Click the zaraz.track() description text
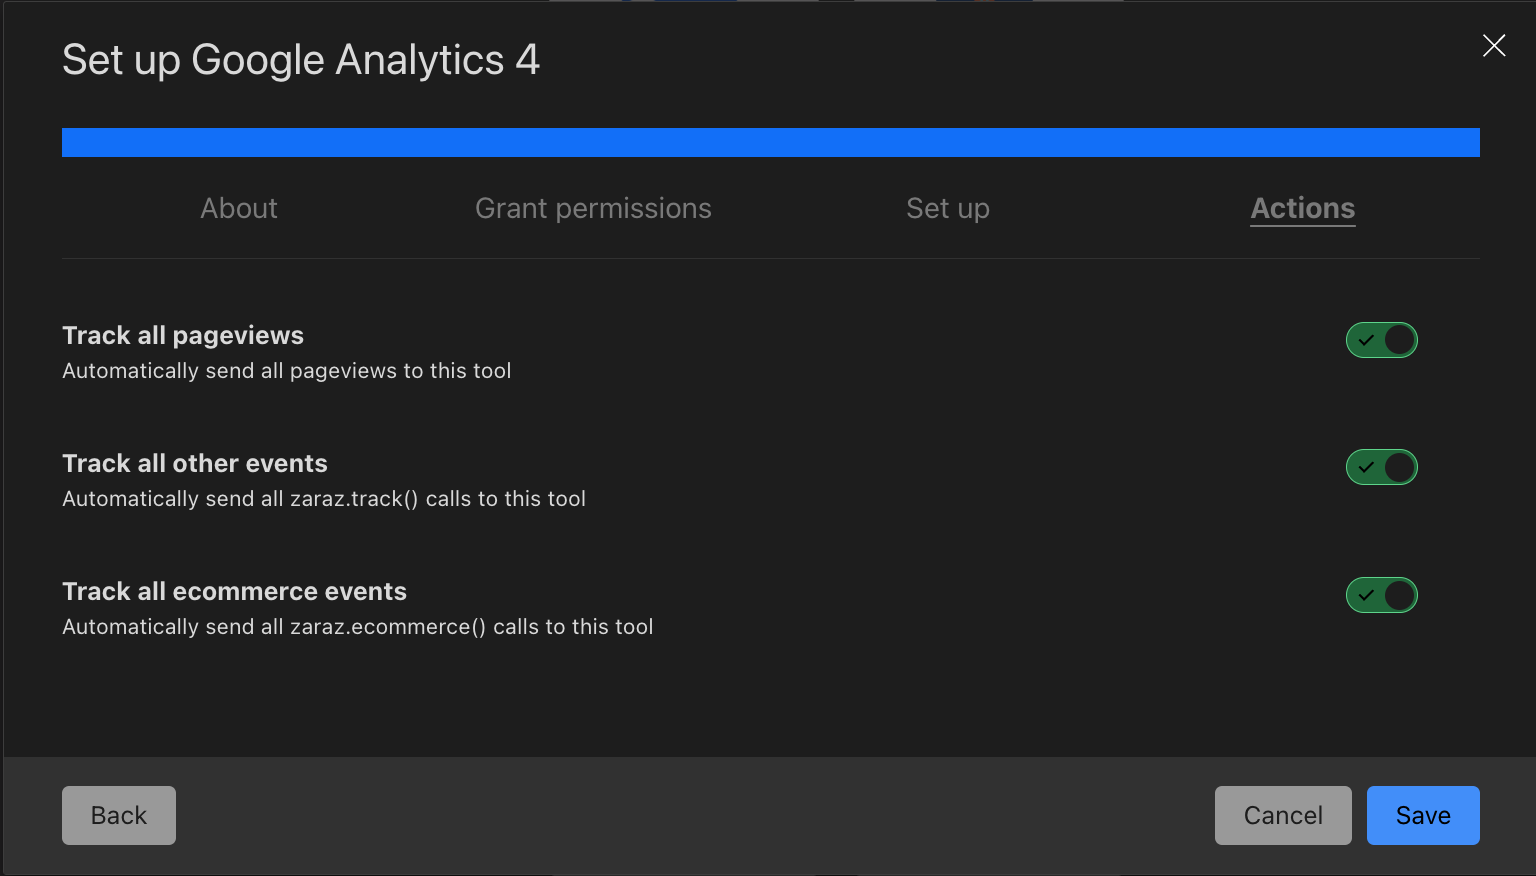 [x=324, y=498]
